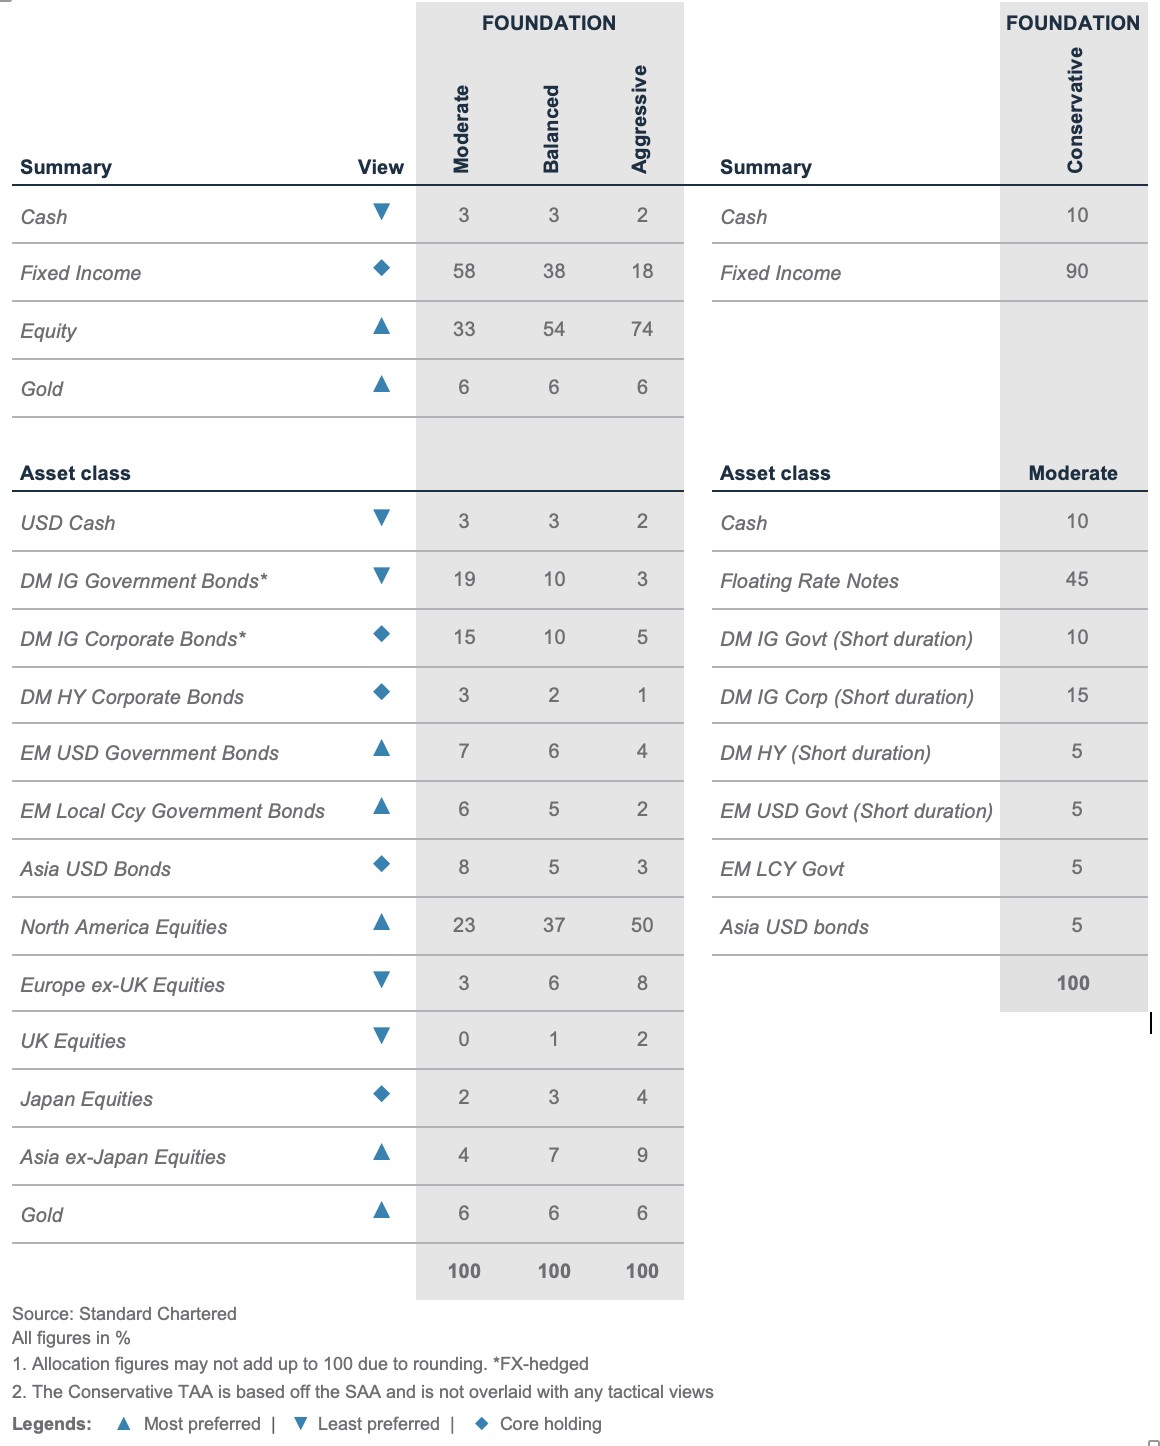Image resolution: width=1160 pixels, height=1446 pixels.
Task: Click the up triangle beside North America Equities
Action: pyautogui.click(x=381, y=922)
